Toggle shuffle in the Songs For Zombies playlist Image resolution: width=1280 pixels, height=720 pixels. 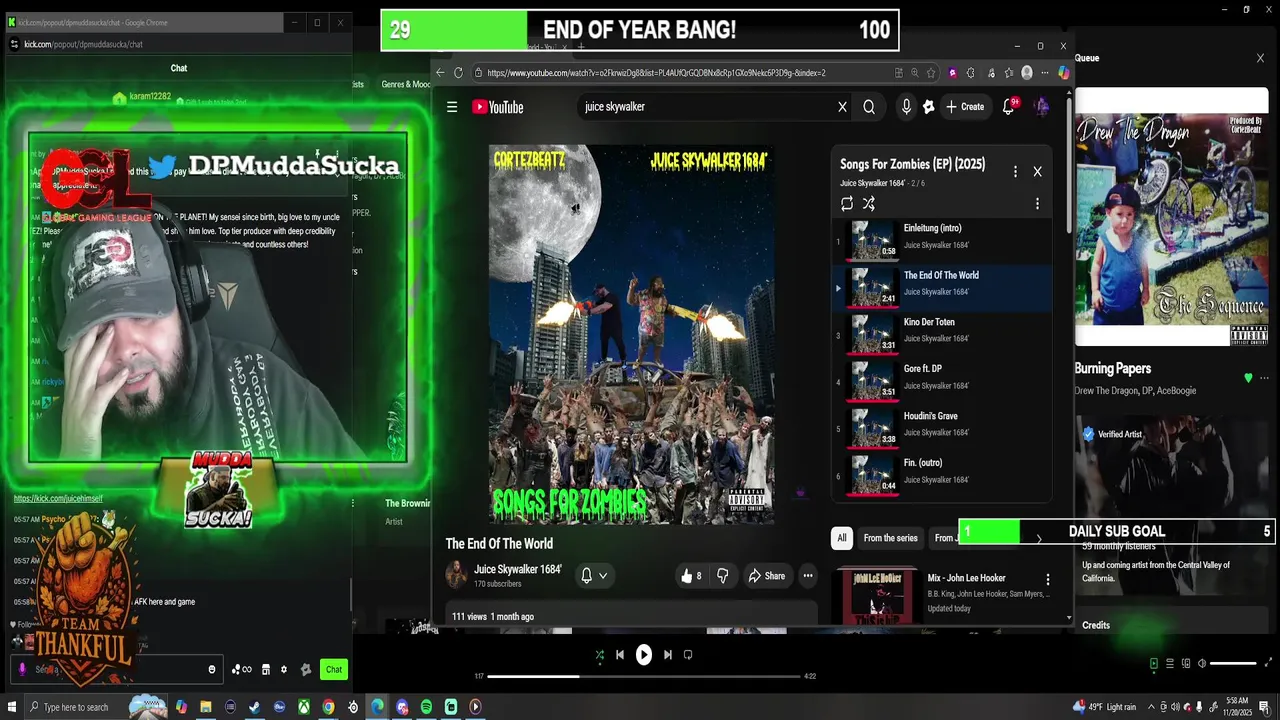click(x=869, y=204)
